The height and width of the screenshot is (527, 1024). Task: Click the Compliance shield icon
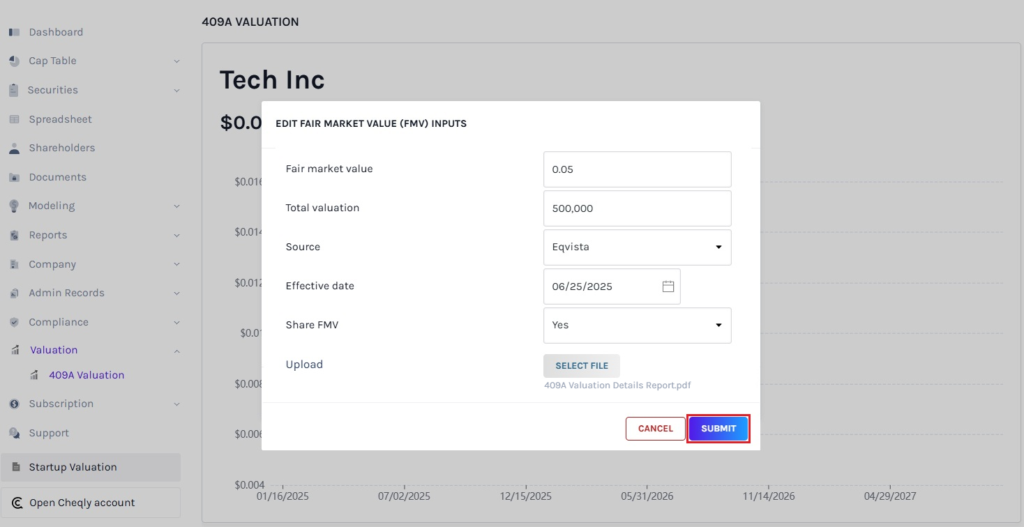[x=14, y=322]
